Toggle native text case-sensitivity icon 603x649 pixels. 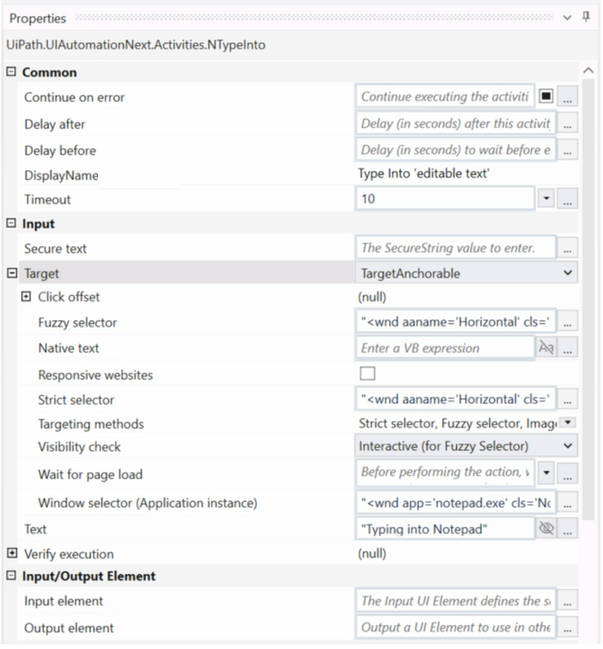[x=546, y=348]
